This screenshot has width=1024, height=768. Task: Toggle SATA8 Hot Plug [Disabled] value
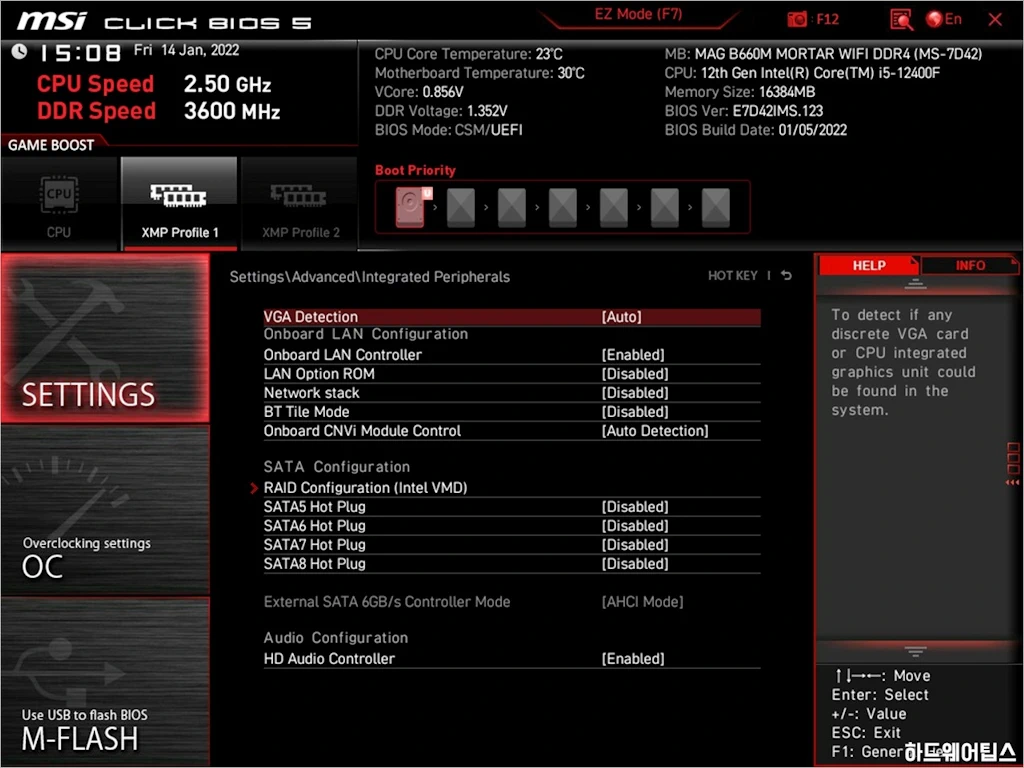coord(635,564)
